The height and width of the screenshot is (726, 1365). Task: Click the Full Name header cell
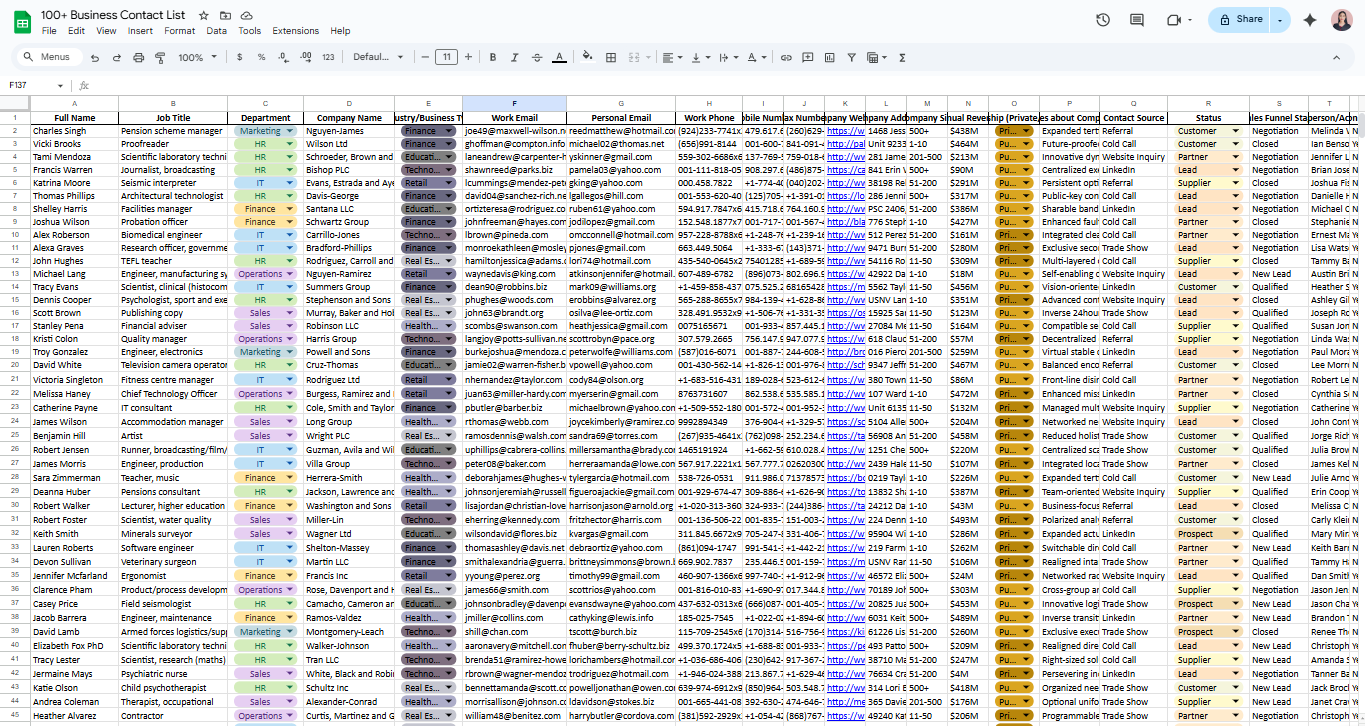(75, 117)
